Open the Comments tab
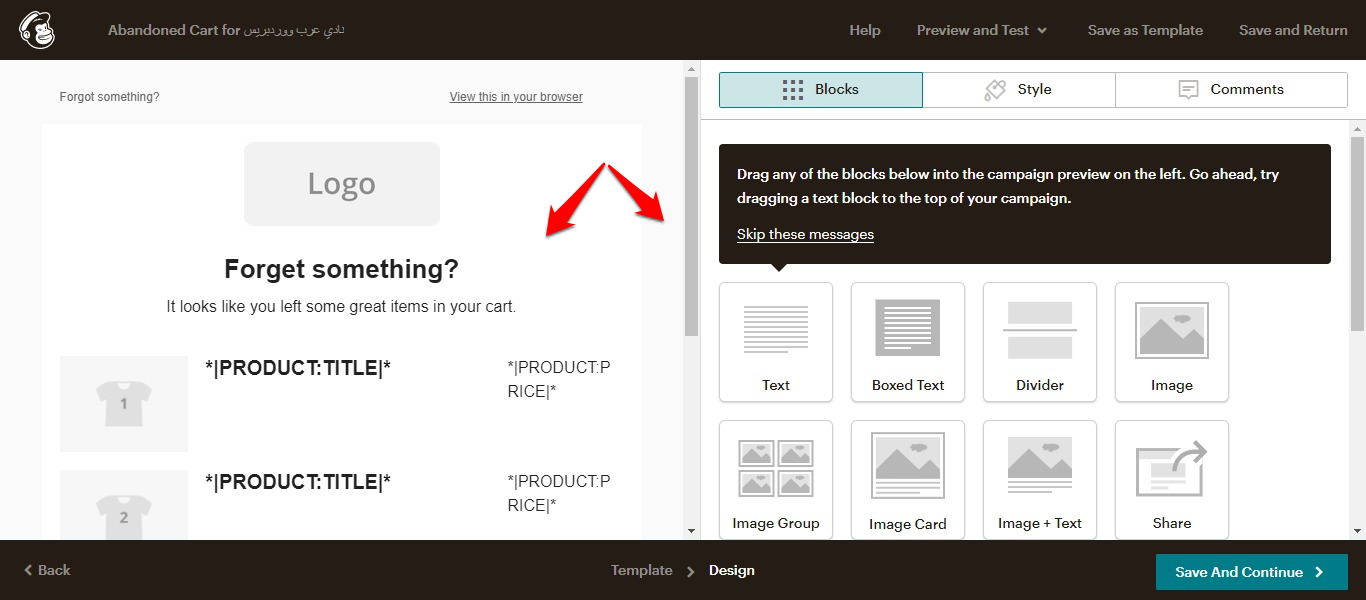 [1231, 89]
